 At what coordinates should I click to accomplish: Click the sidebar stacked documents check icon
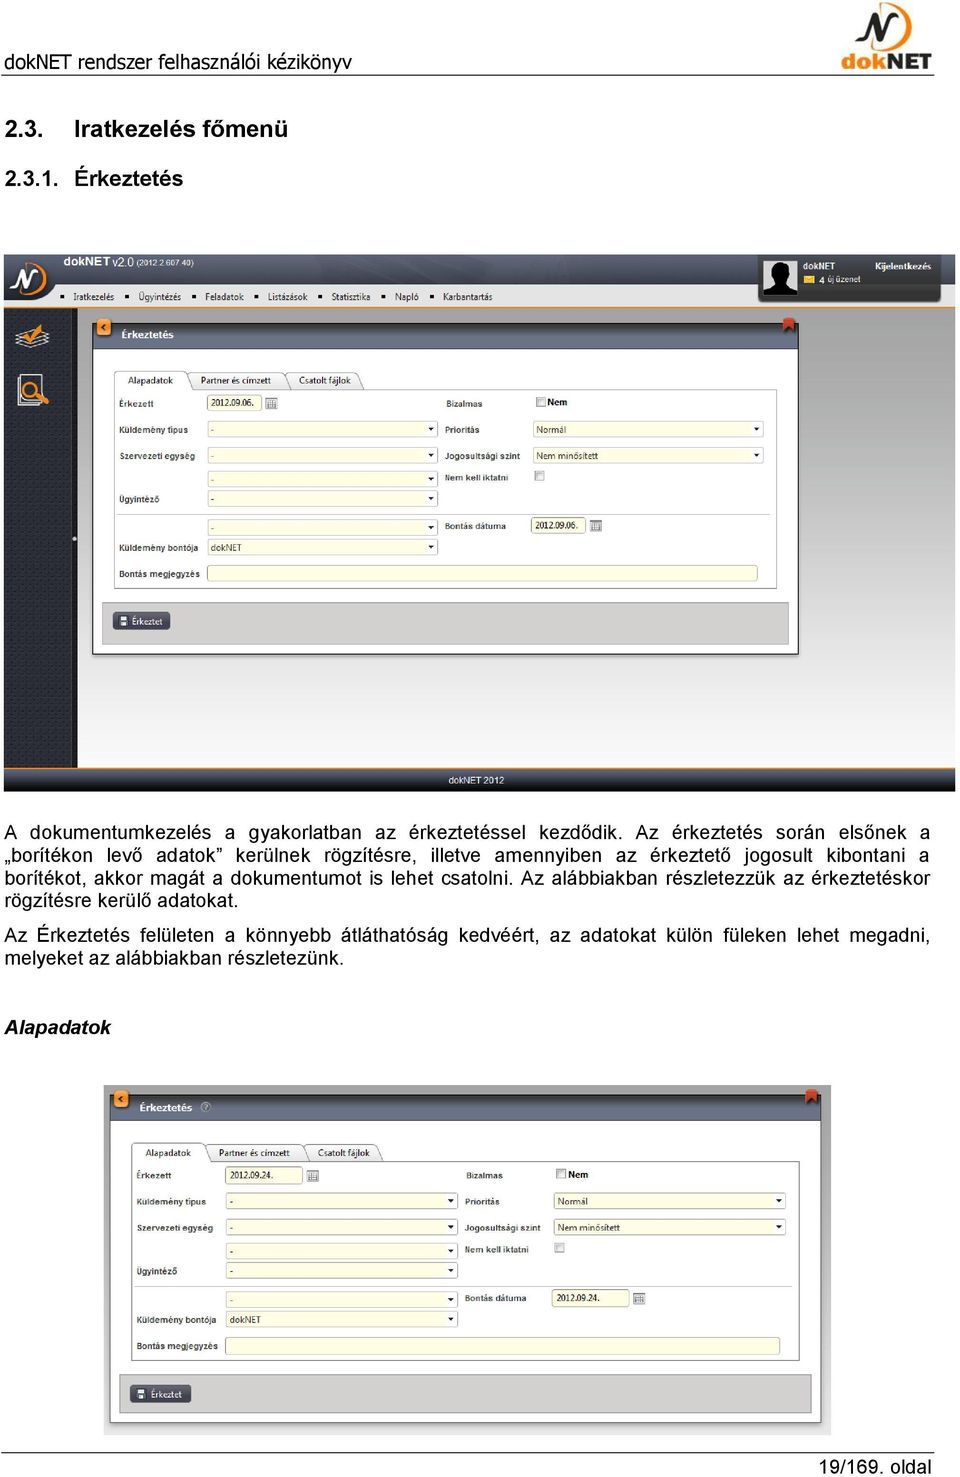pos(32,337)
